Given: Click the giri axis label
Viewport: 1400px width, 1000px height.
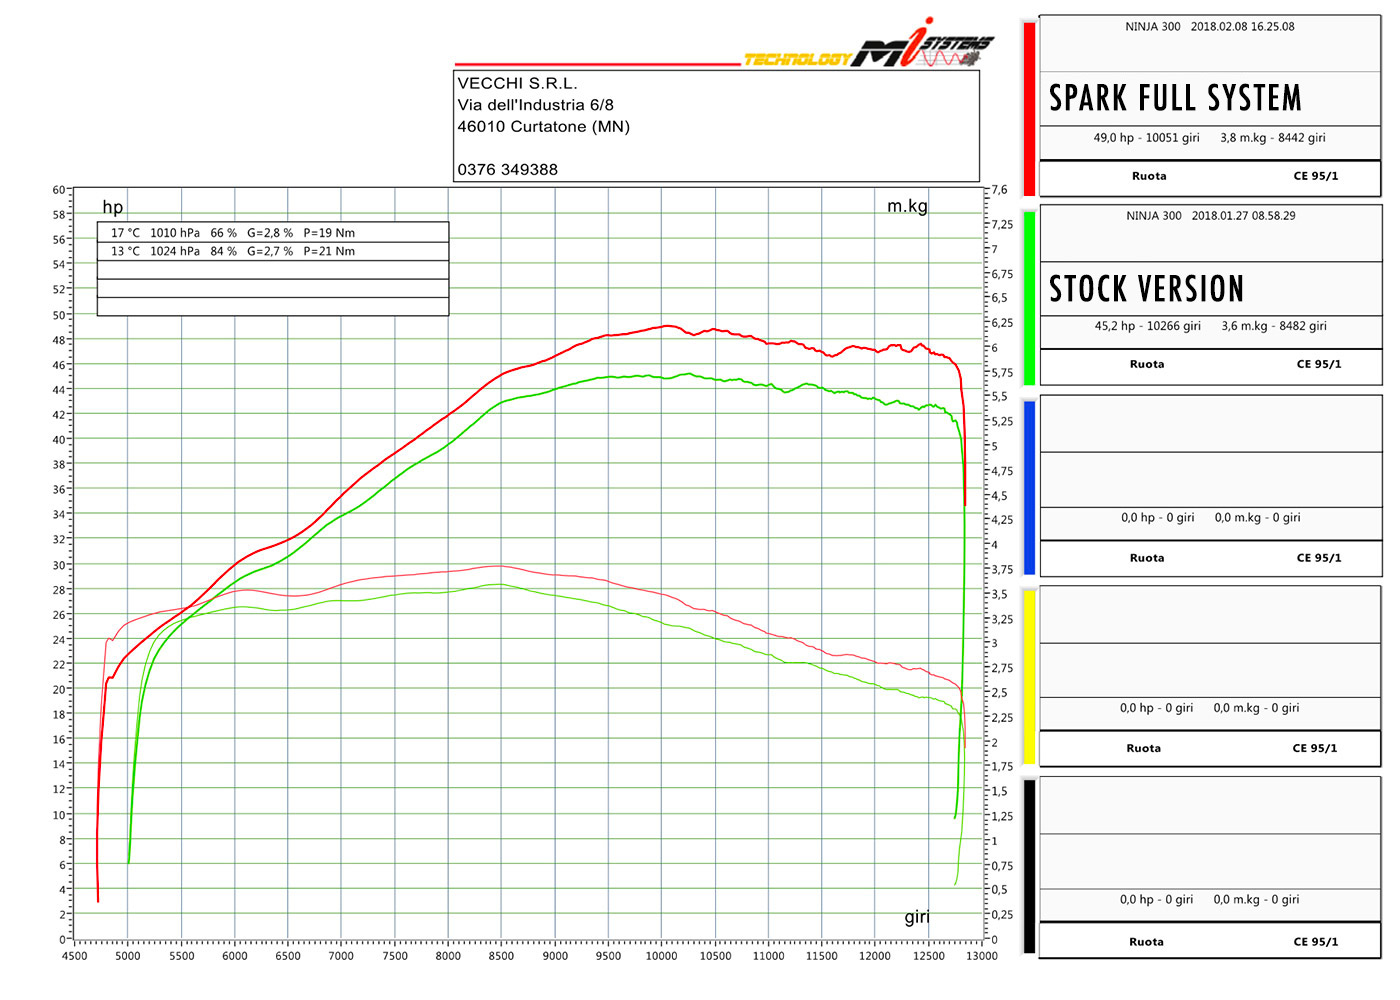Looking at the screenshot, I should click(x=917, y=917).
